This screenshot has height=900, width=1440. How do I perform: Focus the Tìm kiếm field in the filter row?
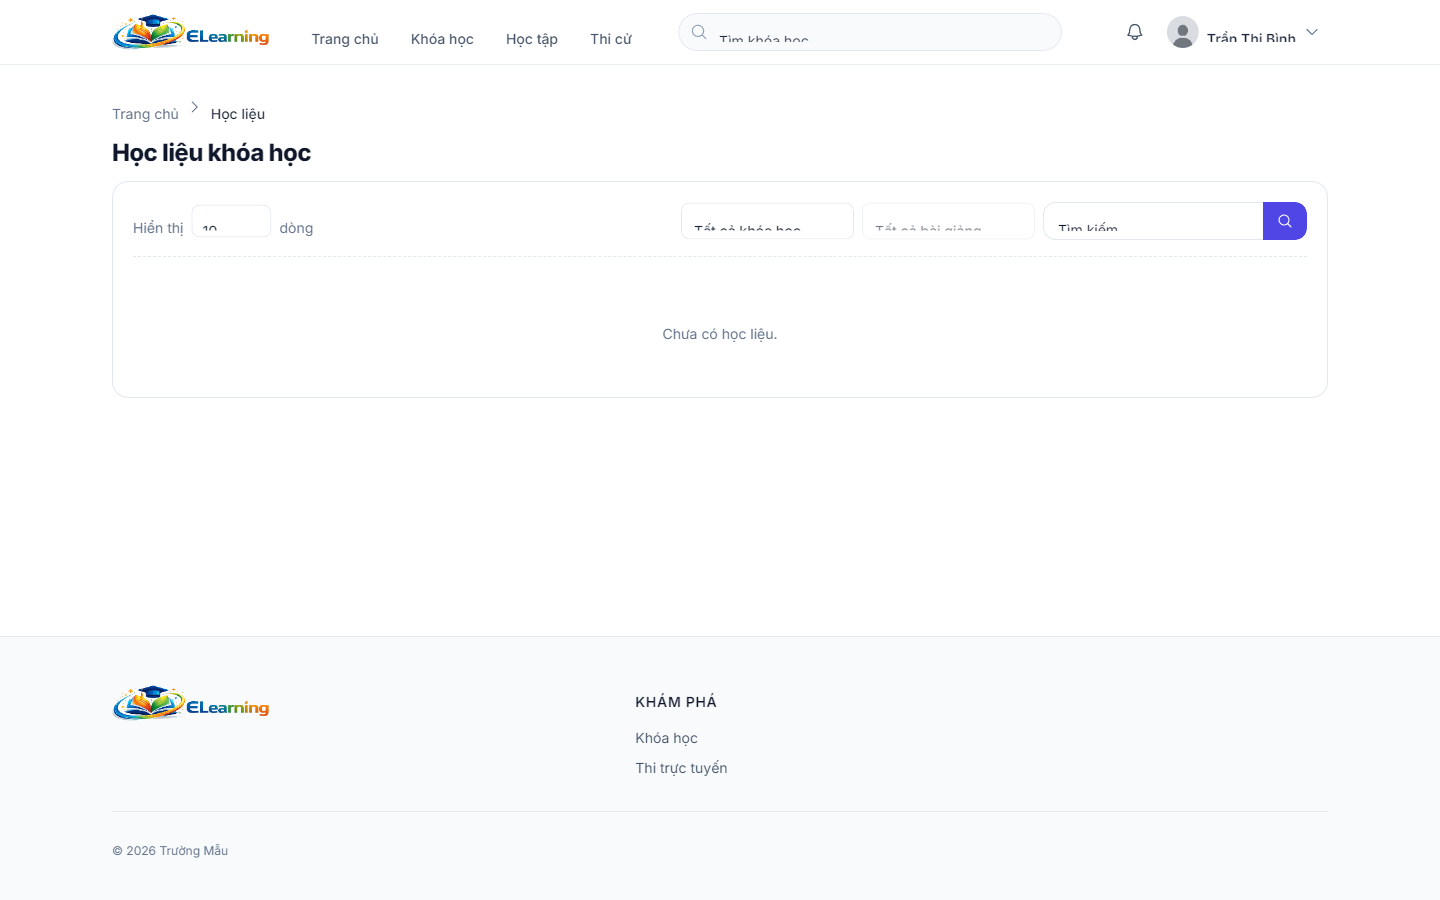[x=1153, y=221]
